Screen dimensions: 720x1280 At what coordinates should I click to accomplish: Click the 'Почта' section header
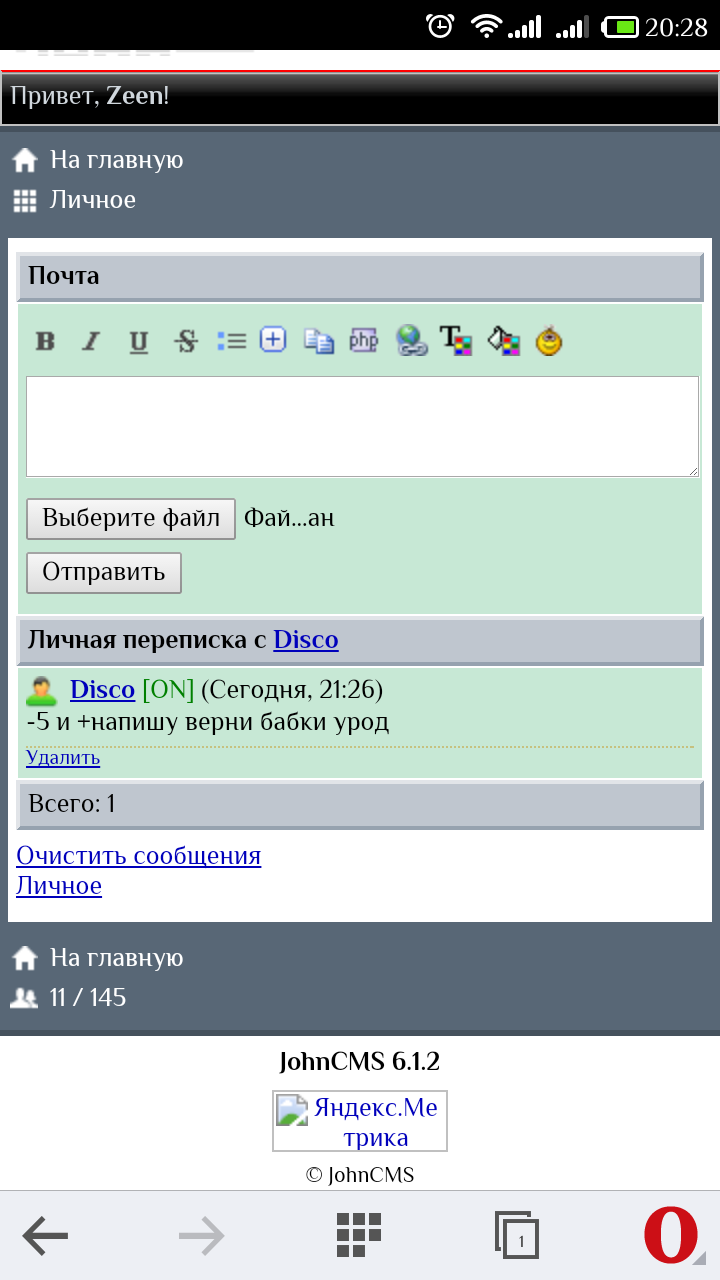coord(360,277)
